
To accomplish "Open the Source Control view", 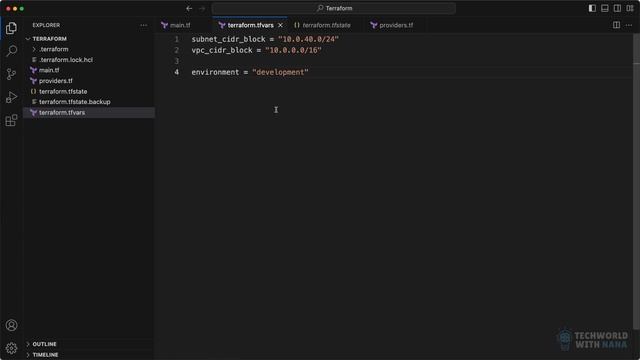I will 11,74.
